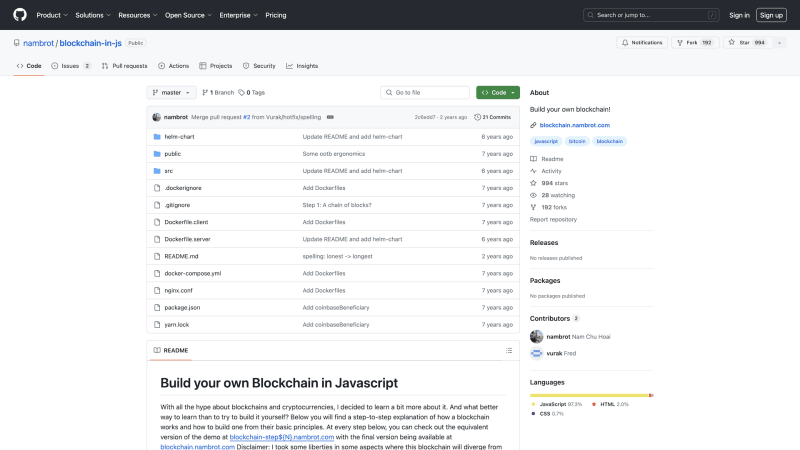Expand the Resources menu
The image size is (800, 450).
pos(138,15)
